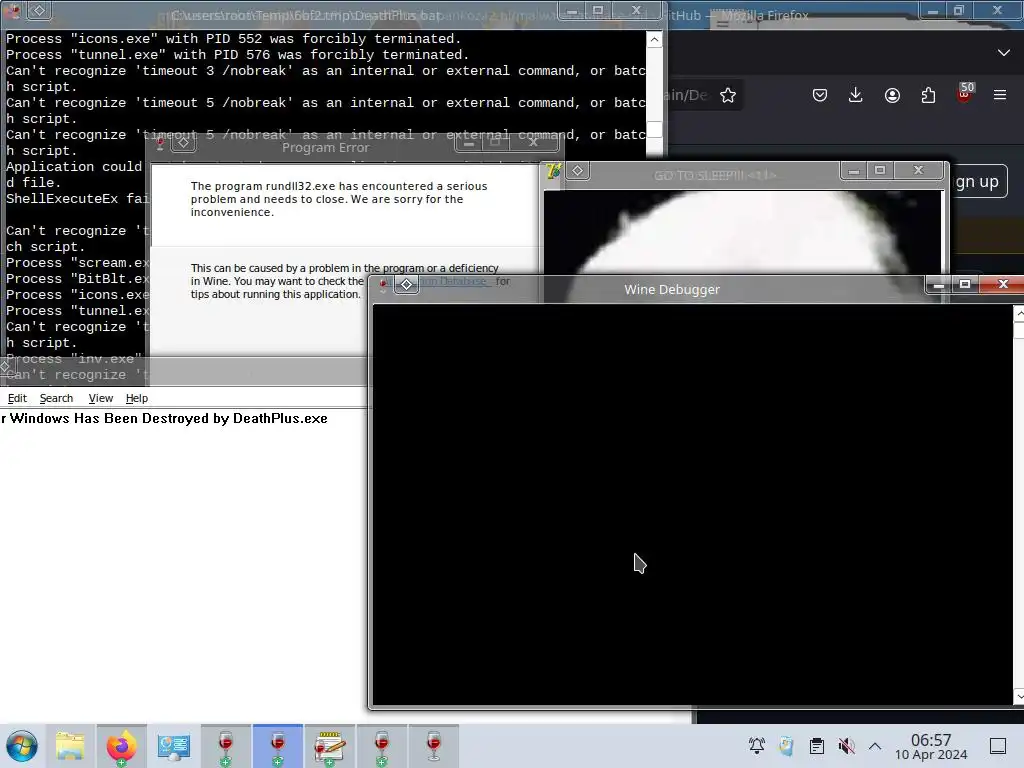Open Firefox downloads panel
The height and width of the screenshot is (768, 1024).
click(x=856, y=95)
